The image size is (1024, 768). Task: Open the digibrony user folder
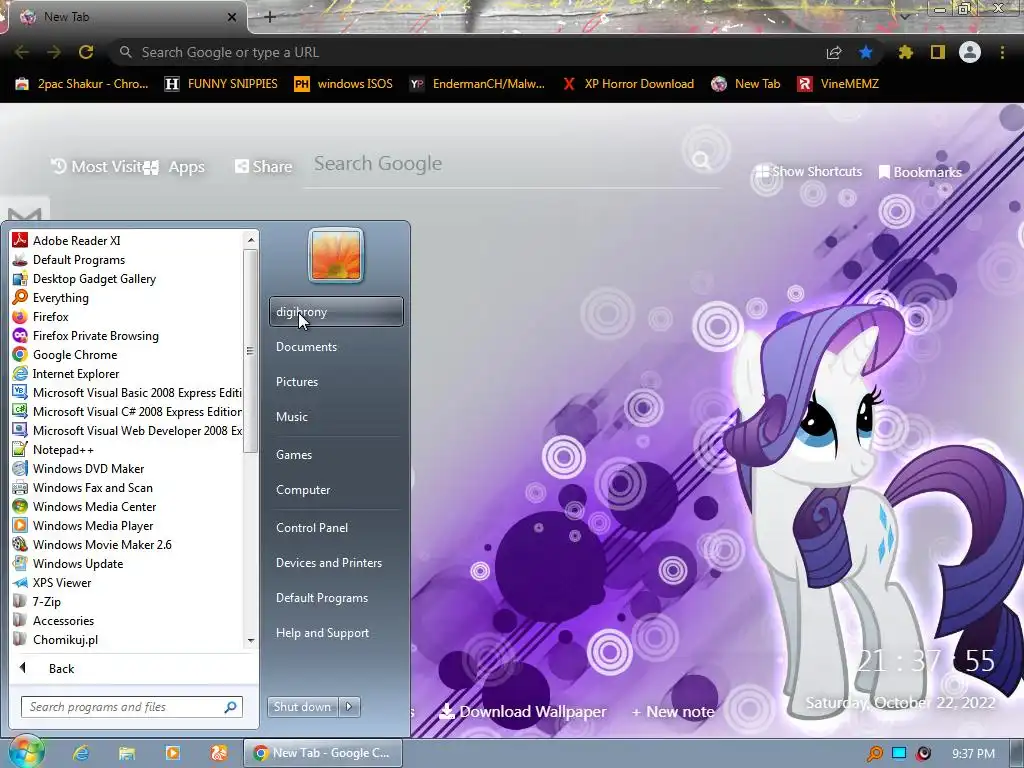click(336, 312)
